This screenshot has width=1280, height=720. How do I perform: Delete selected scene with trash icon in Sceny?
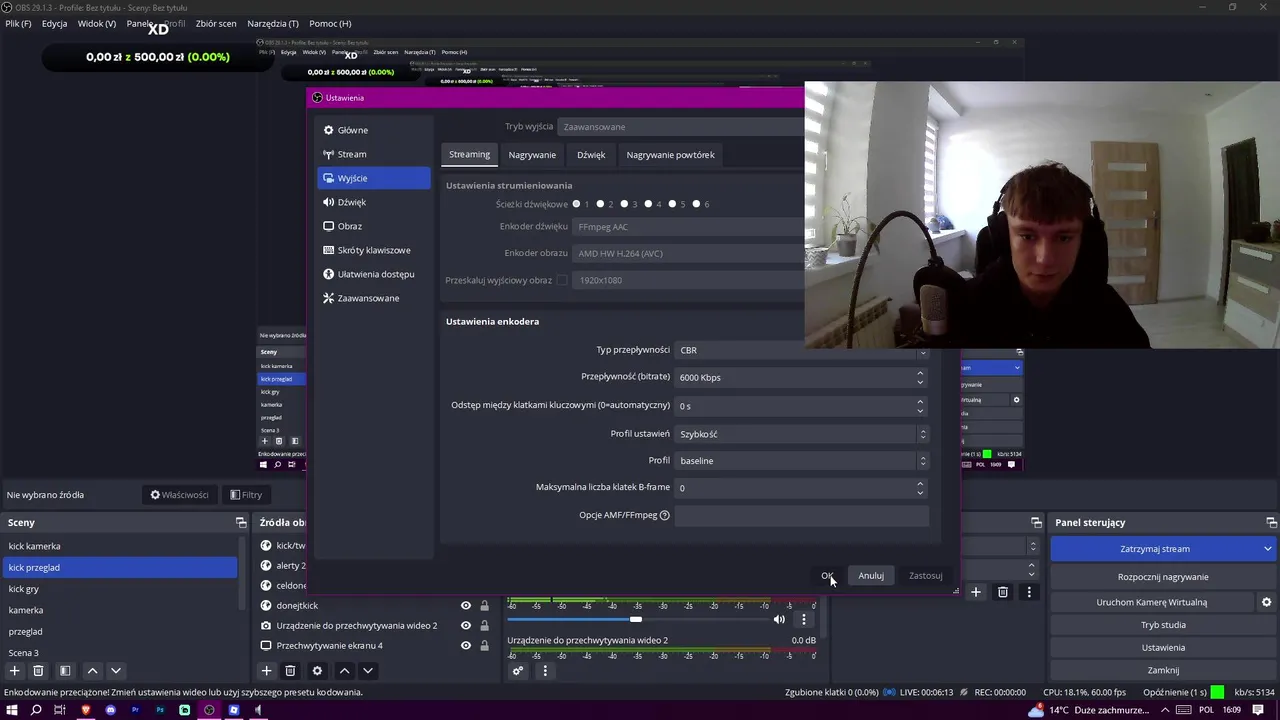click(38, 671)
